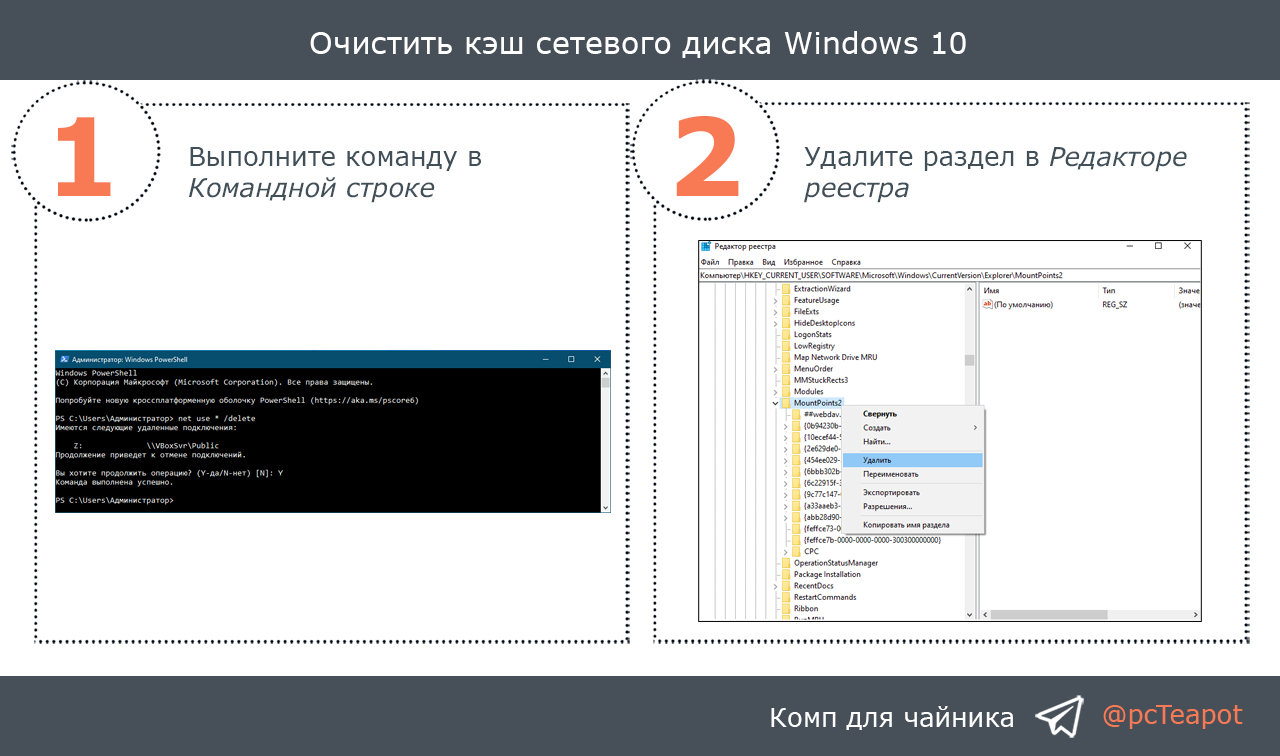Click the @pcTeapot channel link

click(1172, 715)
